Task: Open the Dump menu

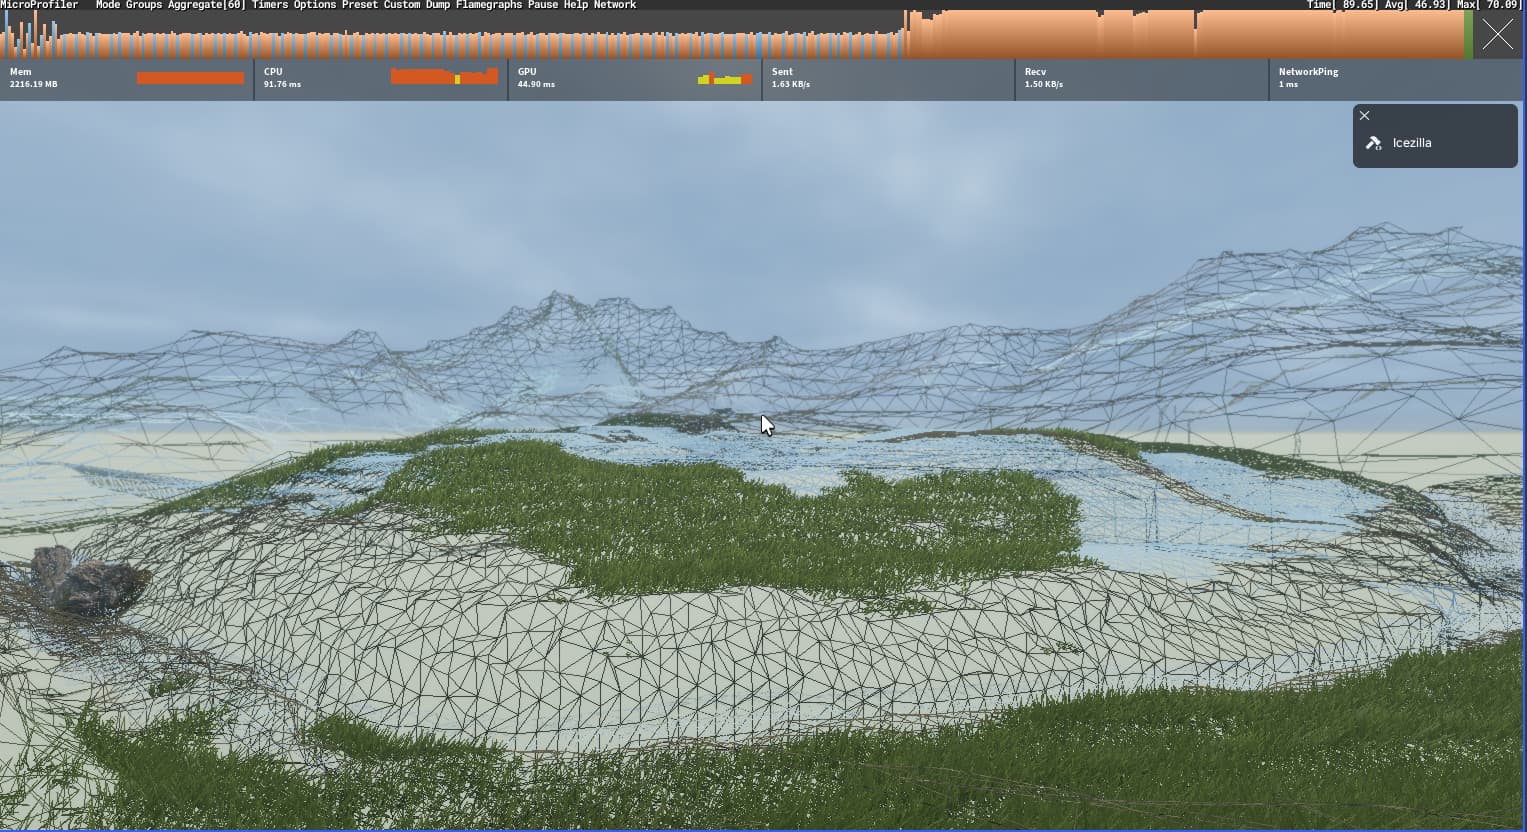Action: pos(438,5)
